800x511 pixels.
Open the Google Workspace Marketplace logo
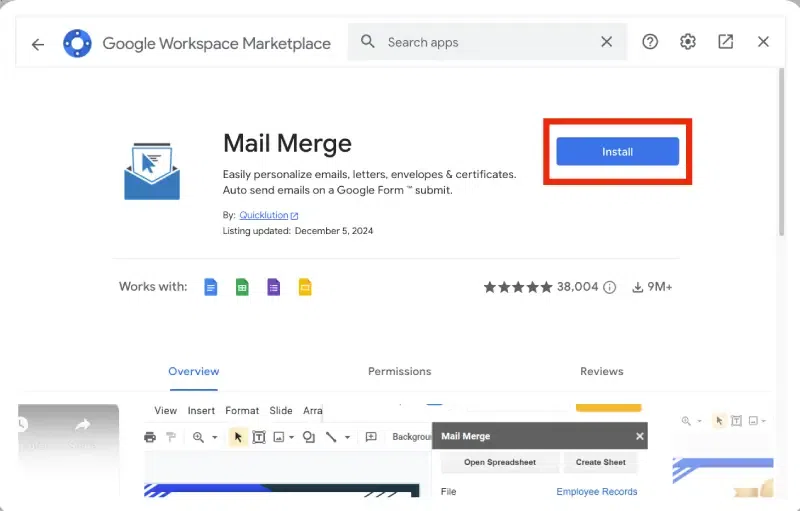tap(78, 43)
